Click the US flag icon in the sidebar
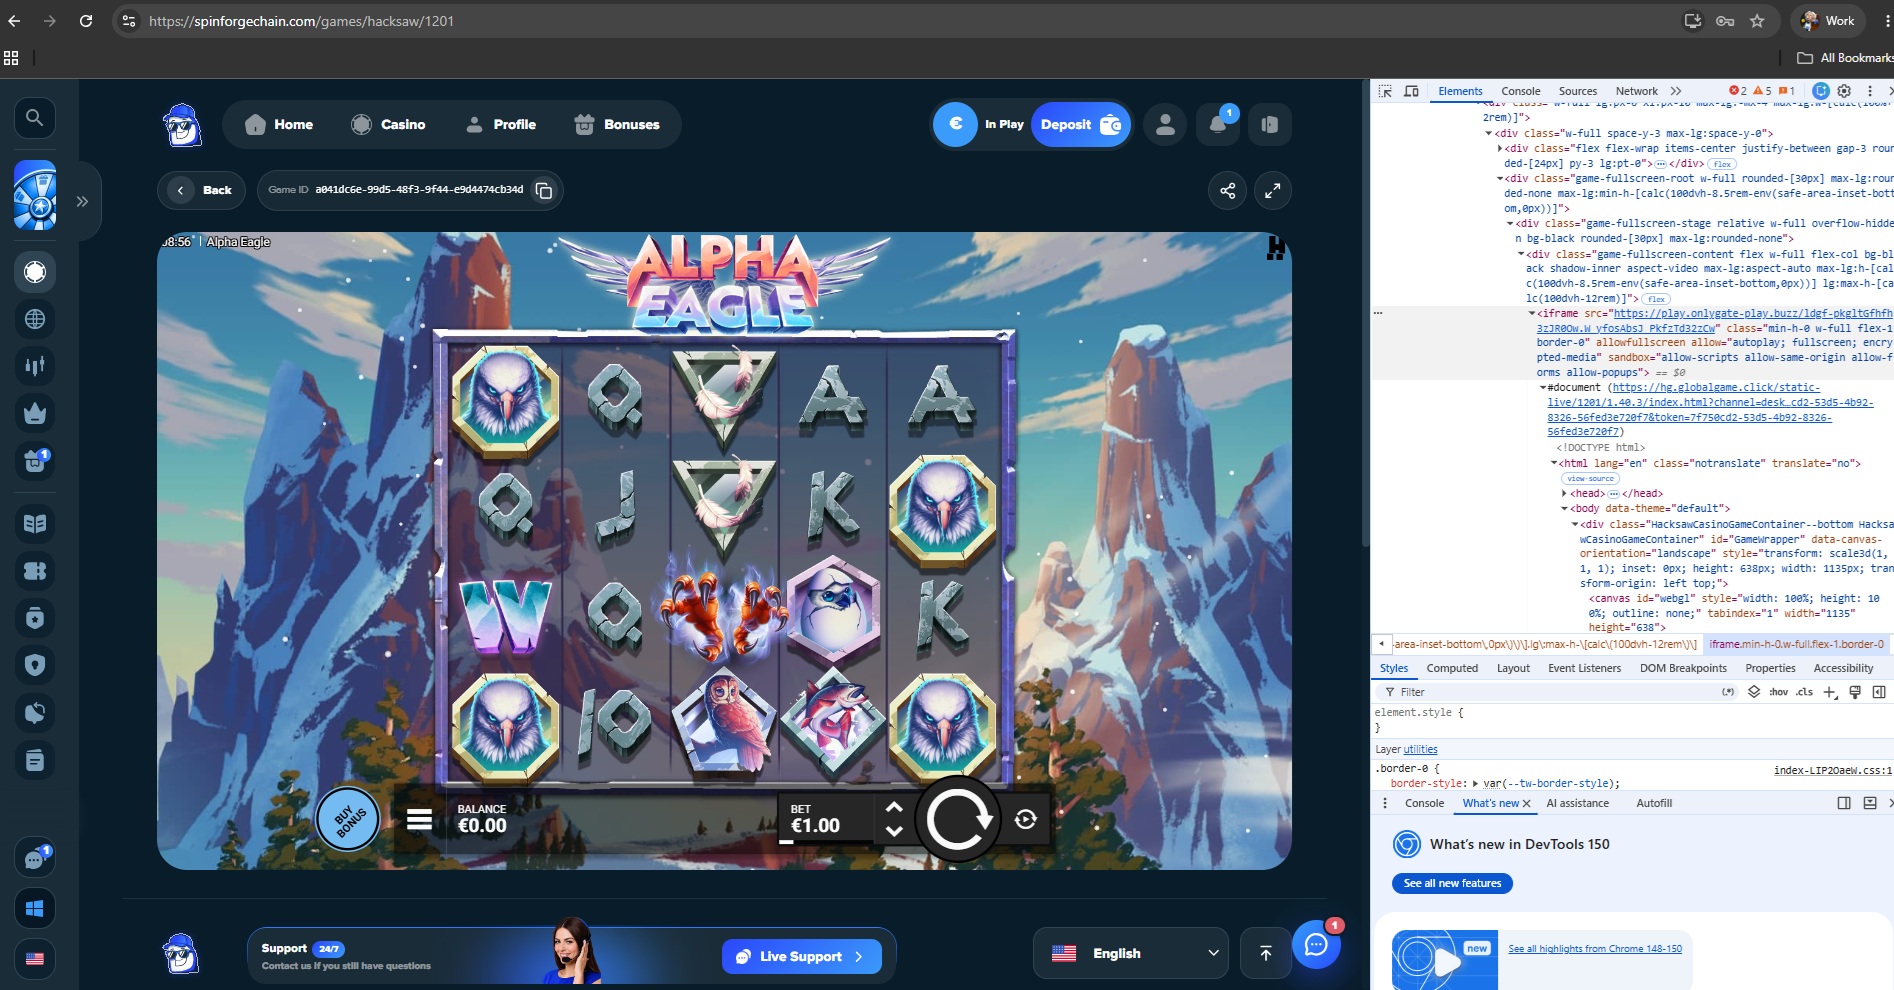 pyautogui.click(x=35, y=958)
